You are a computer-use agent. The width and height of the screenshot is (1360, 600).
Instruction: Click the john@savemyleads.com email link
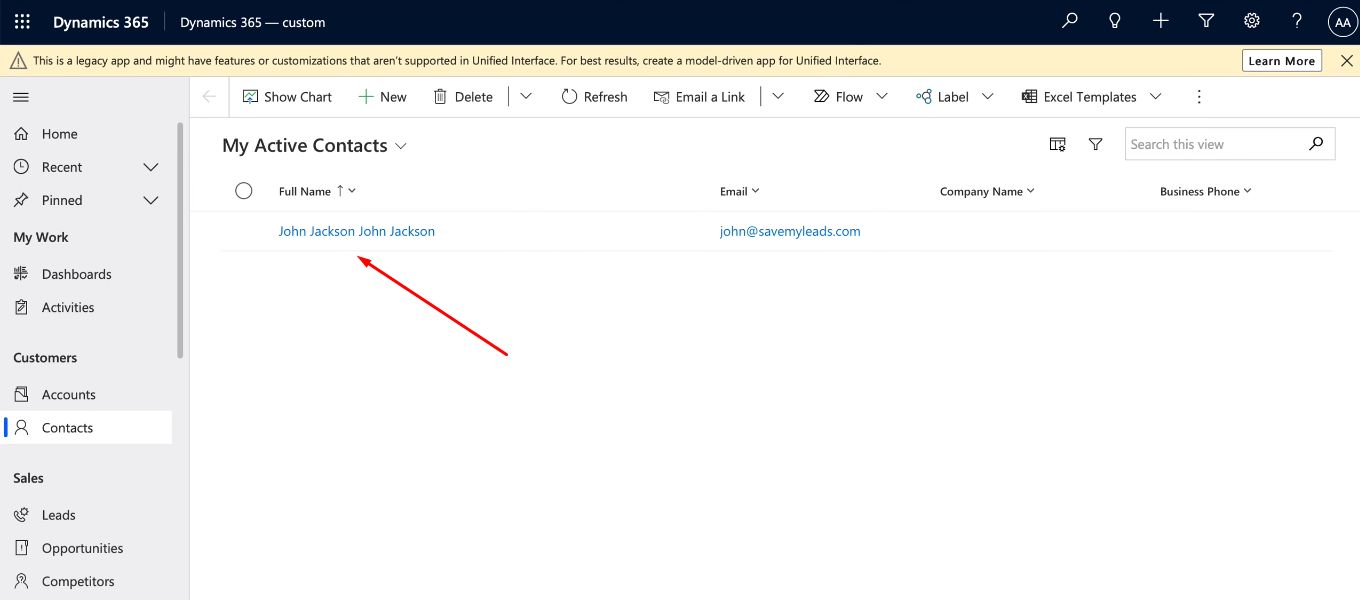pyautogui.click(x=790, y=231)
